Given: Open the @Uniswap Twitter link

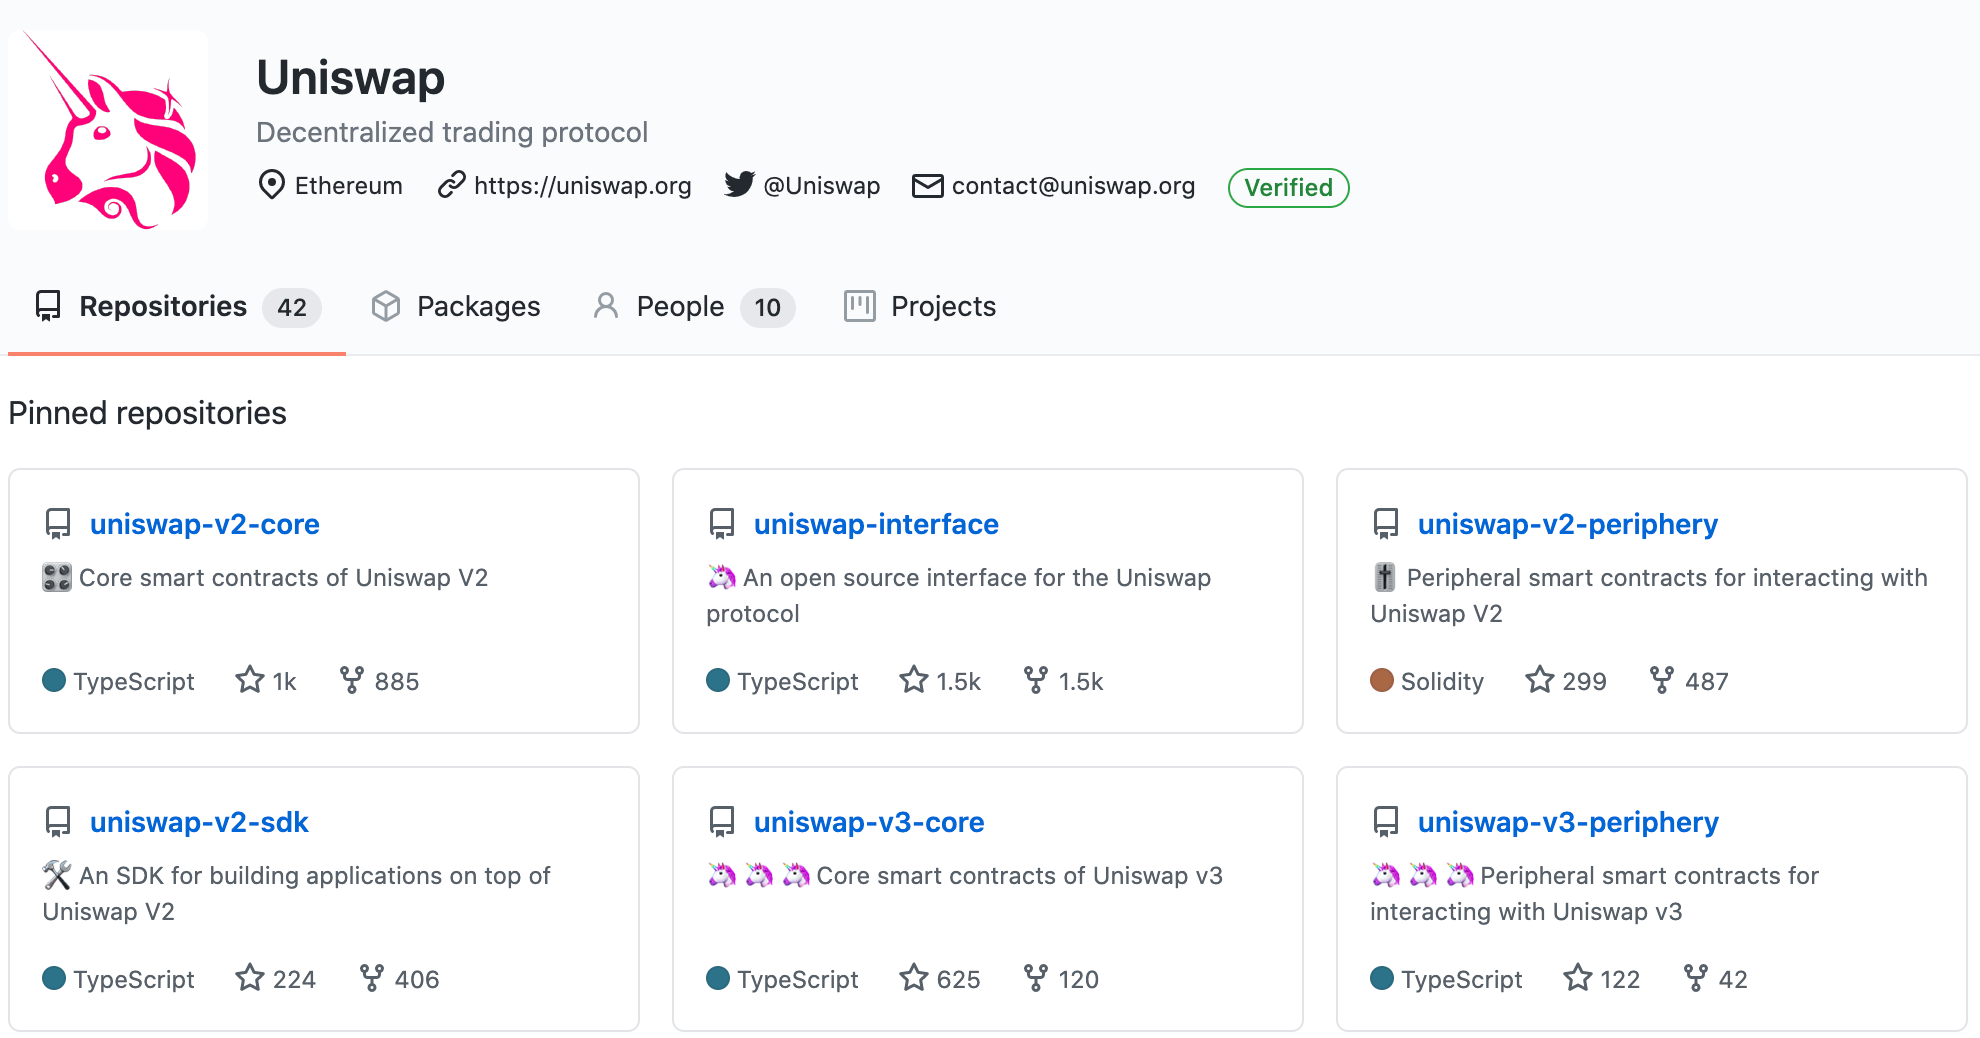Looking at the screenshot, I should (821, 186).
